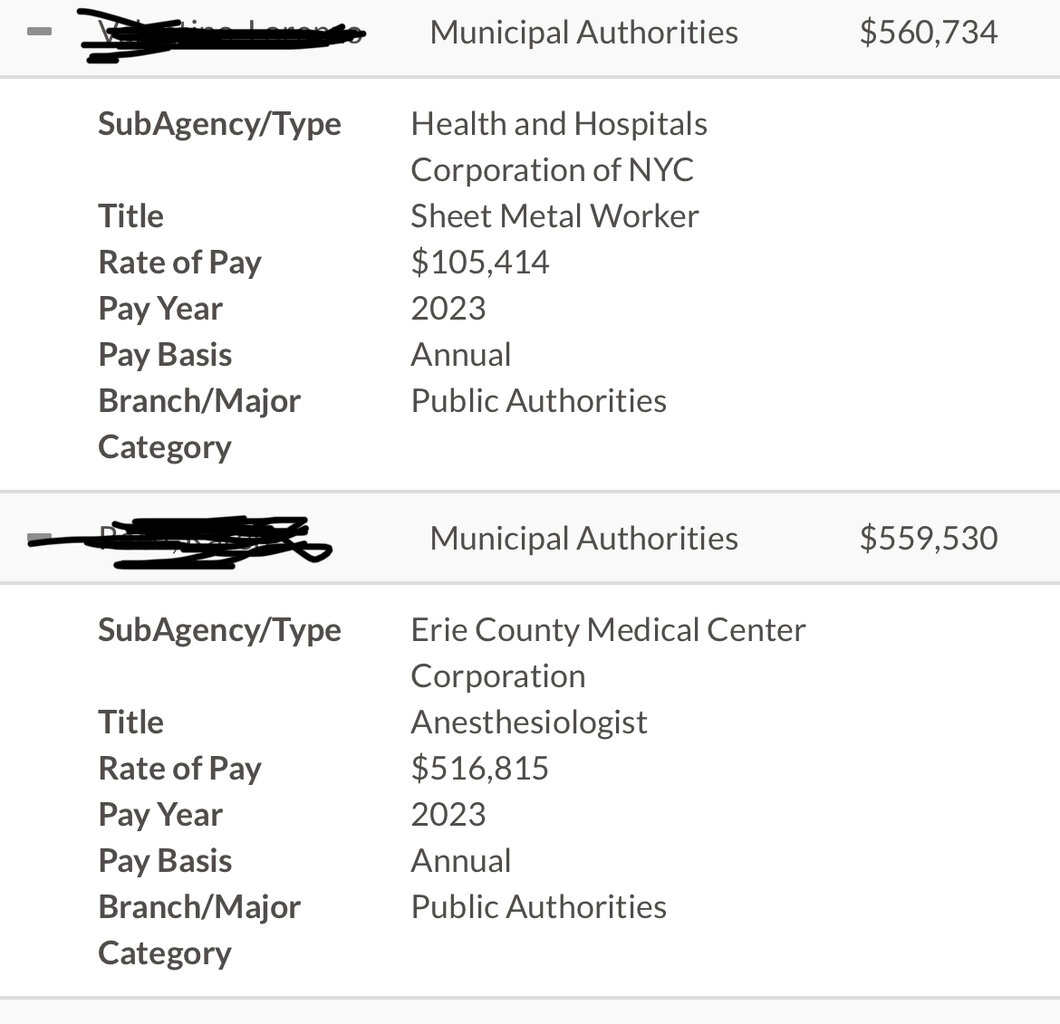Collapse the $560,734 record using minus icon

coord(39,32)
